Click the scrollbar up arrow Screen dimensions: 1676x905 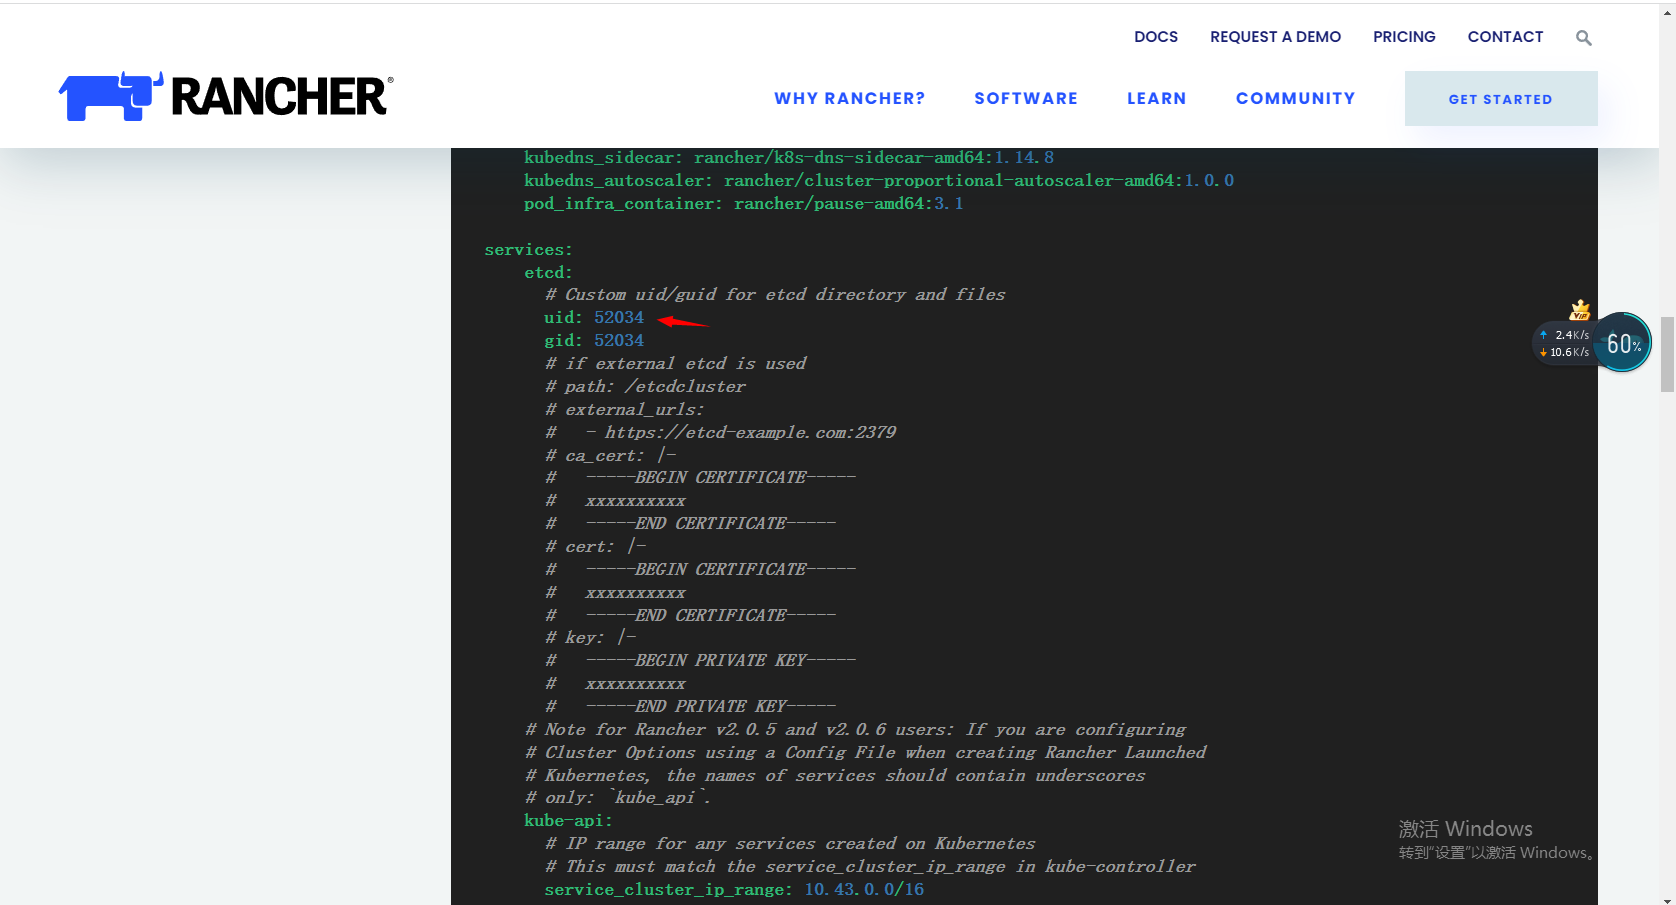(x=1665, y=11)
